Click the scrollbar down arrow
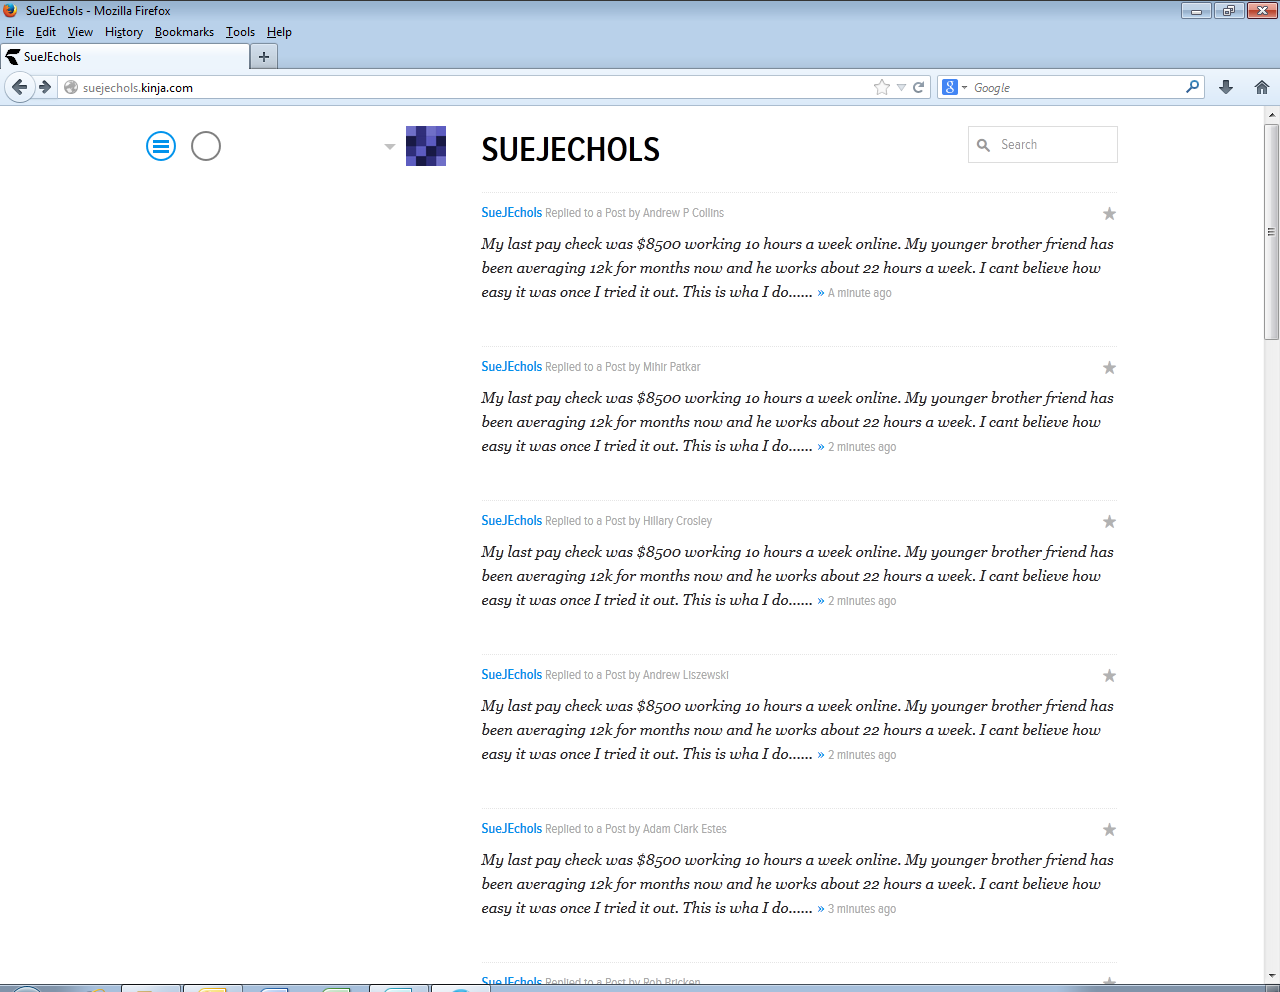Image resolution: width=1280 pixels, height=992 pixels. coord(1272,976)
